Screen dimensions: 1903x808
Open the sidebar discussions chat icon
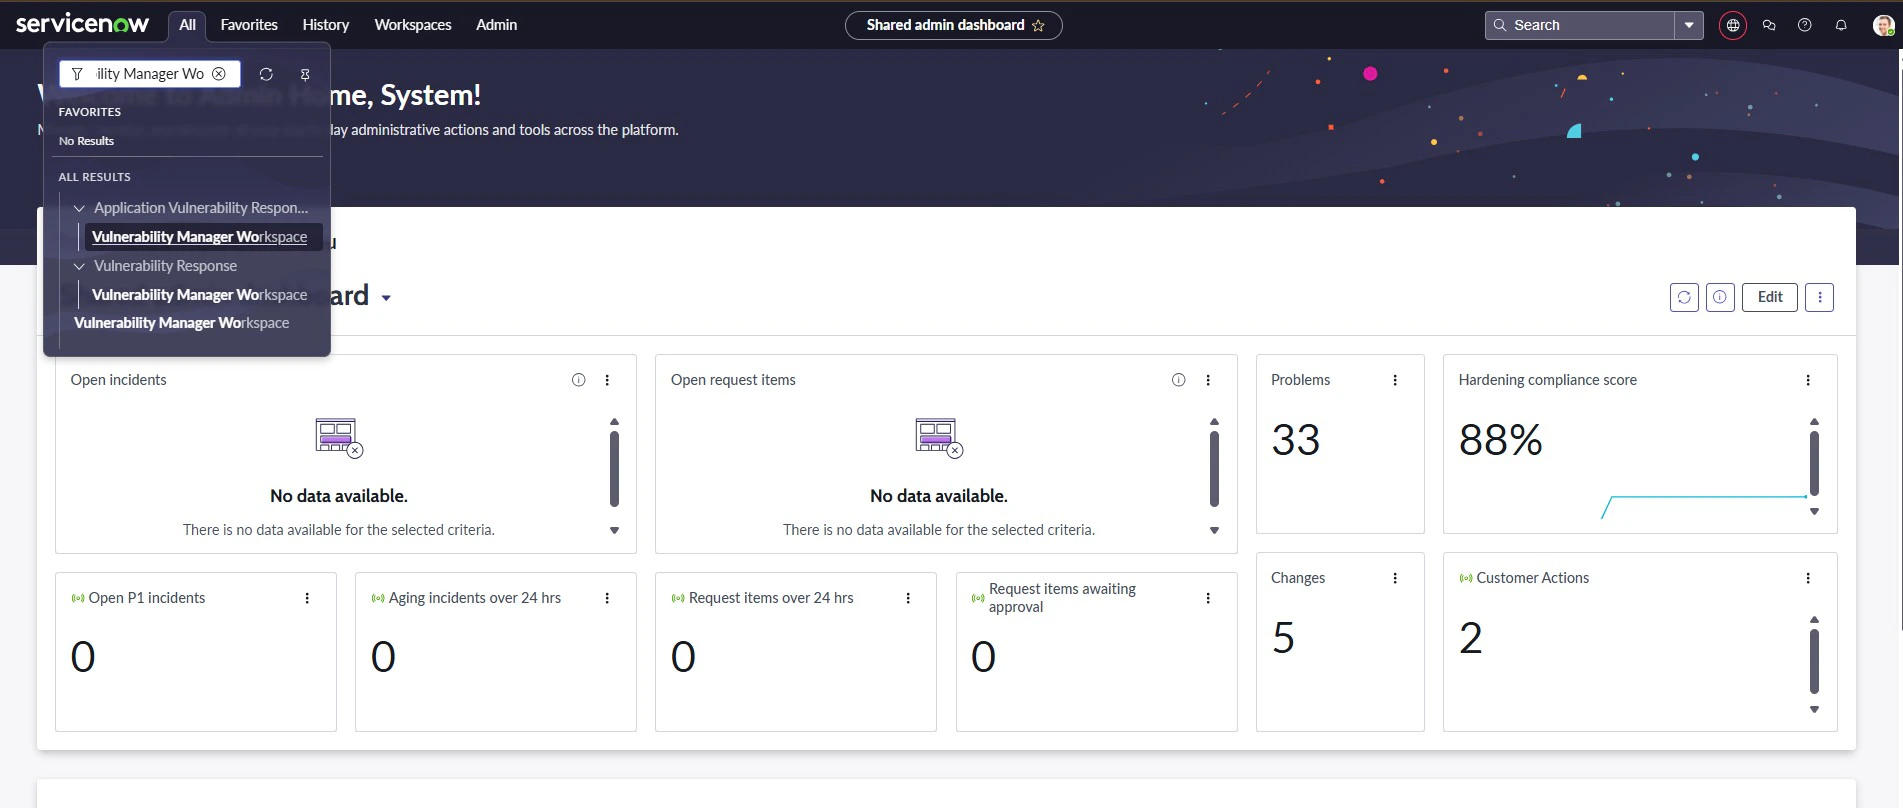(x=1769, y=25)
